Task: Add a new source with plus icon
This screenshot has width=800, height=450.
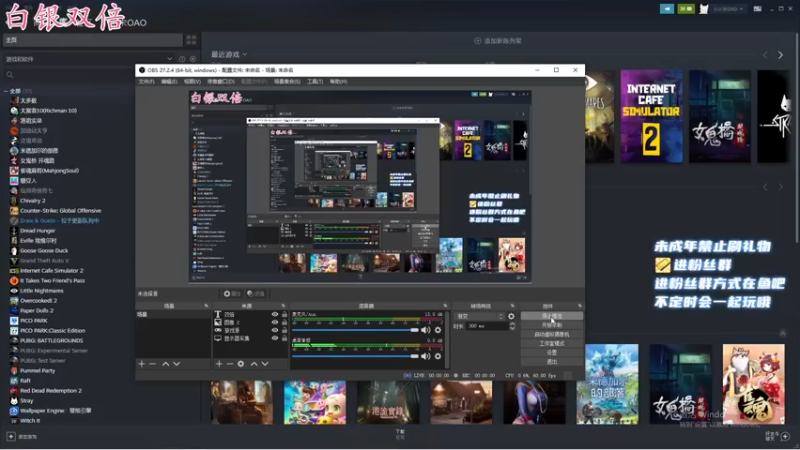Action: click(219, 364)
